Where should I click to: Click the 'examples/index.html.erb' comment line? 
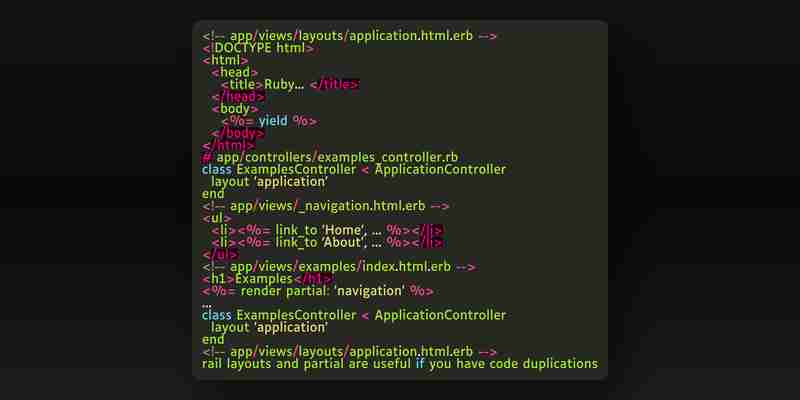(339, 267)
